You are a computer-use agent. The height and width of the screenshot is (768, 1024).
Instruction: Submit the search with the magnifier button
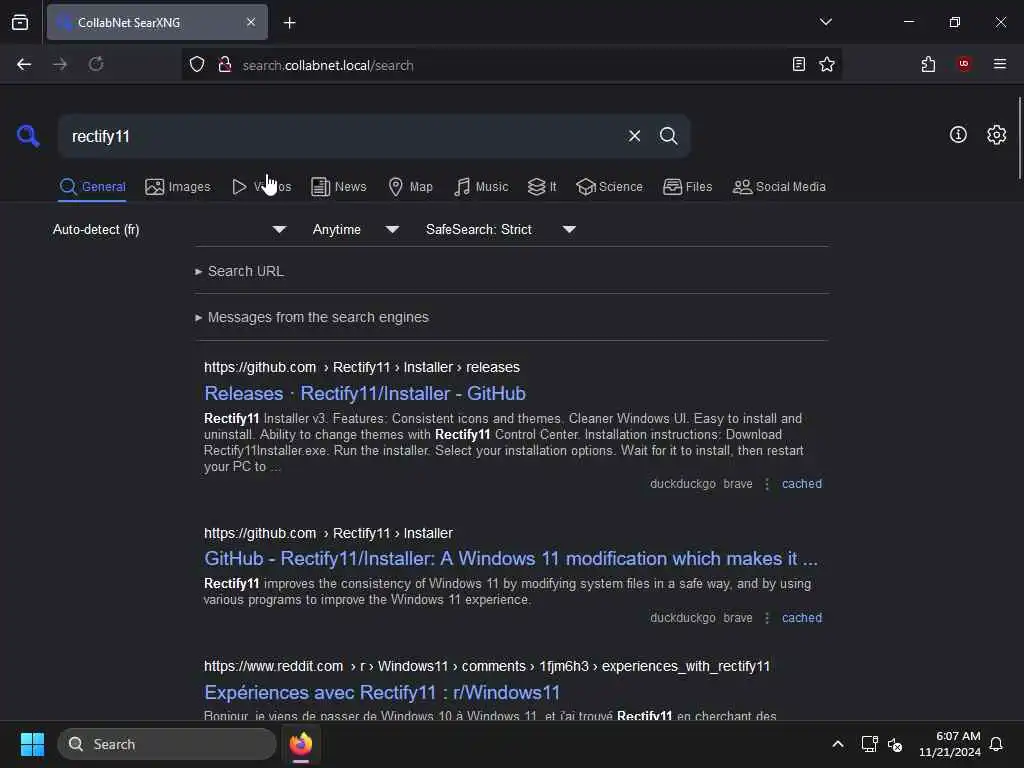[x=668, y=136]
